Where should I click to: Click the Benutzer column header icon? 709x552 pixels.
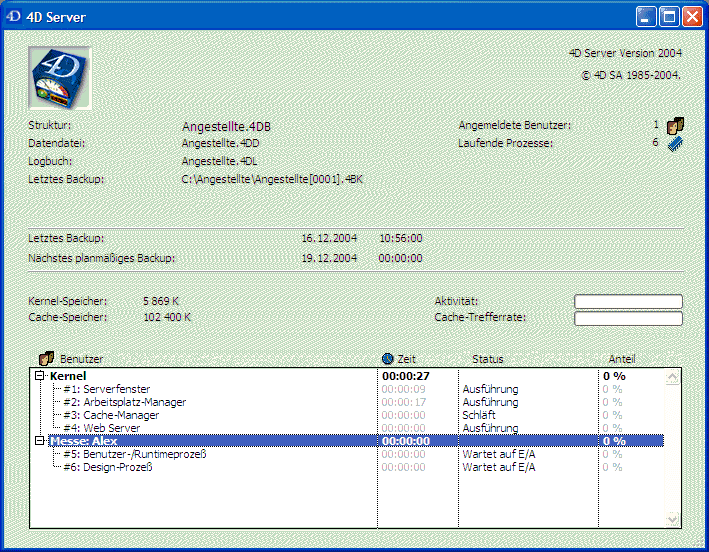tap(46, 358)
